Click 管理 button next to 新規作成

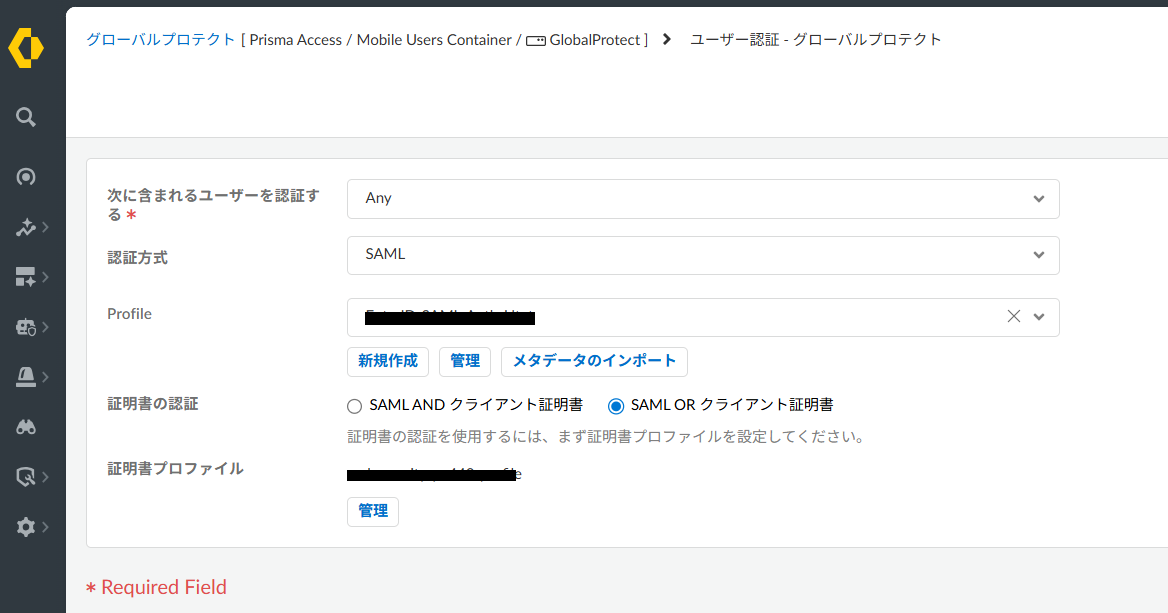(x=465, y=361)
